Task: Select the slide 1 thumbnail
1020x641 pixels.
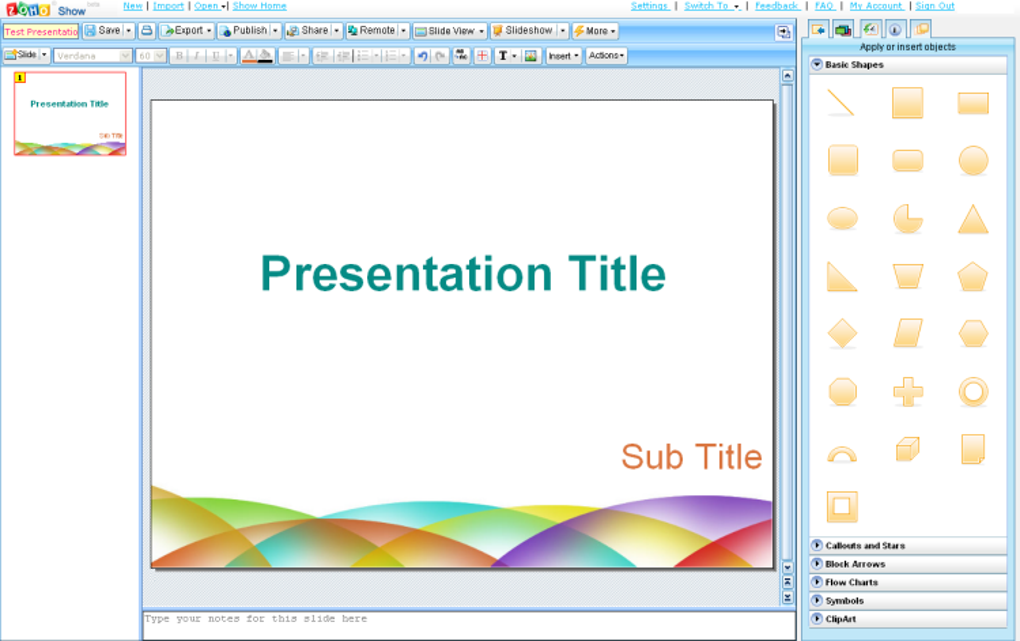Action: coord(70,113)
